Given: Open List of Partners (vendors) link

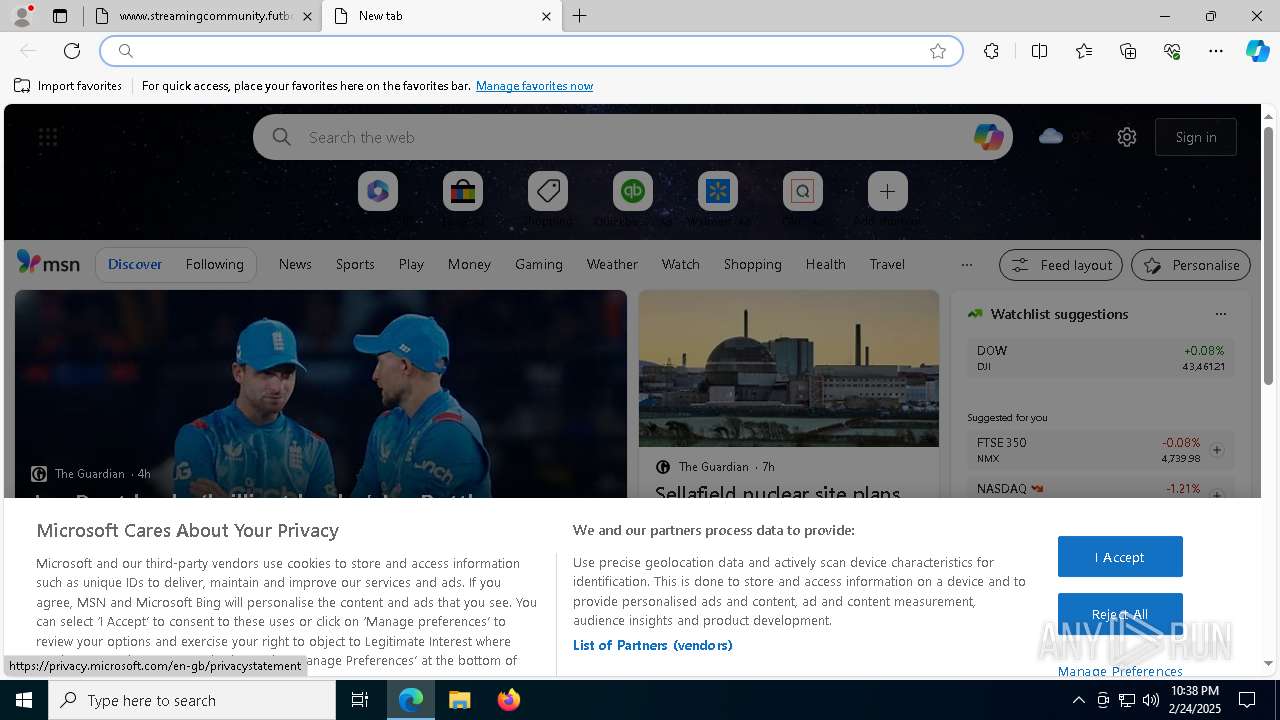Looking at the screenshot, I should click(653, 645).
